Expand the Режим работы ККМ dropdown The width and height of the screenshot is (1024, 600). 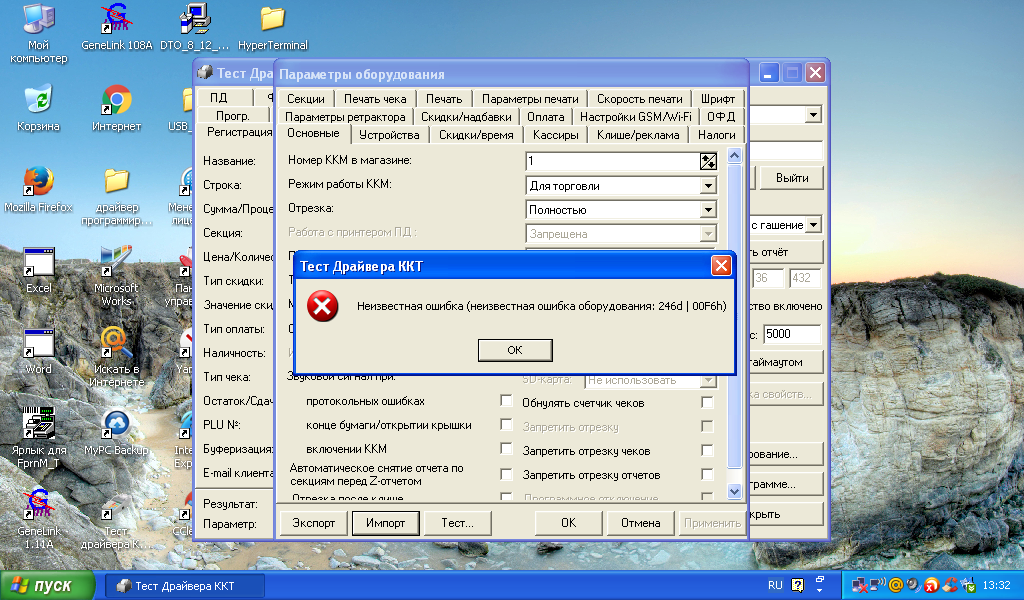tap(708, 186)
